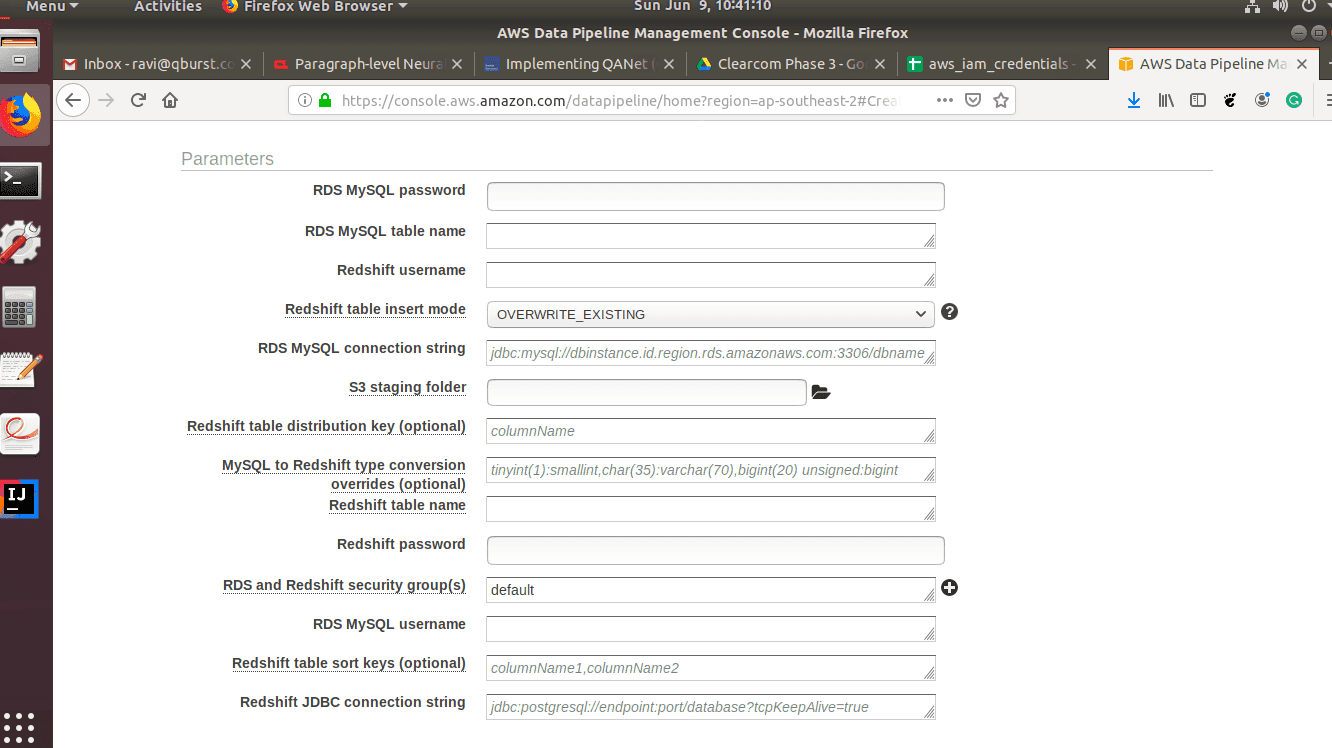Click the browser Back arrow button
Screen dimensions: 1332x748
coord(72,100)
